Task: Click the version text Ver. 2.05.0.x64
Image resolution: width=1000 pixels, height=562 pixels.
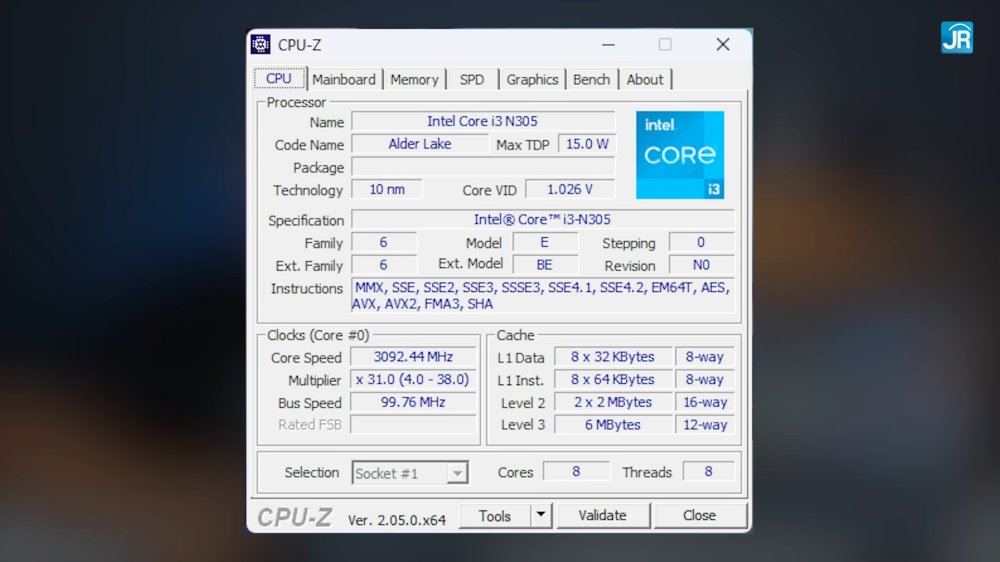Action: coord(397,520)
